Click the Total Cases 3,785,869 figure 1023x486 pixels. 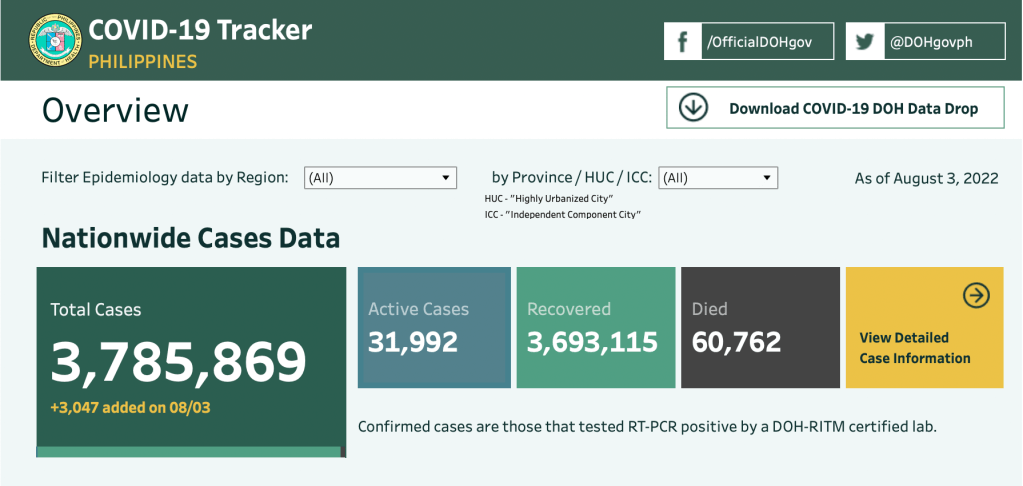pos(179,362)
